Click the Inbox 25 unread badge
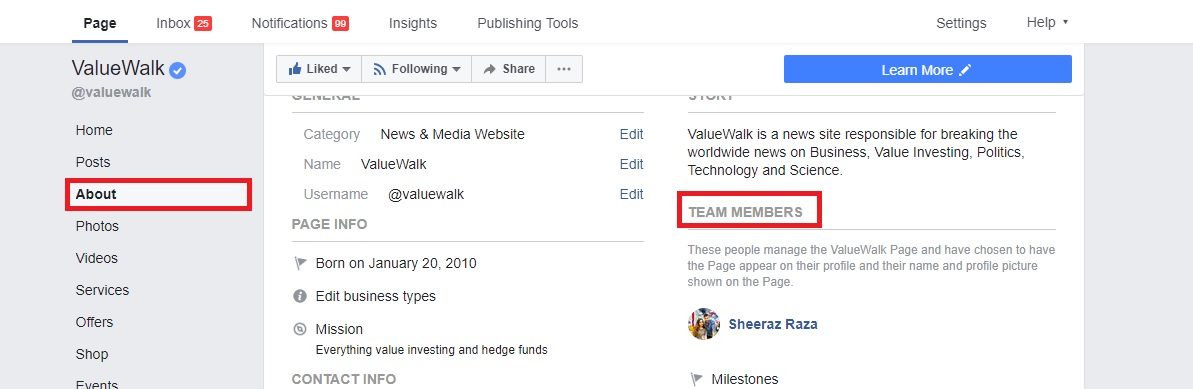The width and height of the screenshot is (1193, 389). coord(202,24)
